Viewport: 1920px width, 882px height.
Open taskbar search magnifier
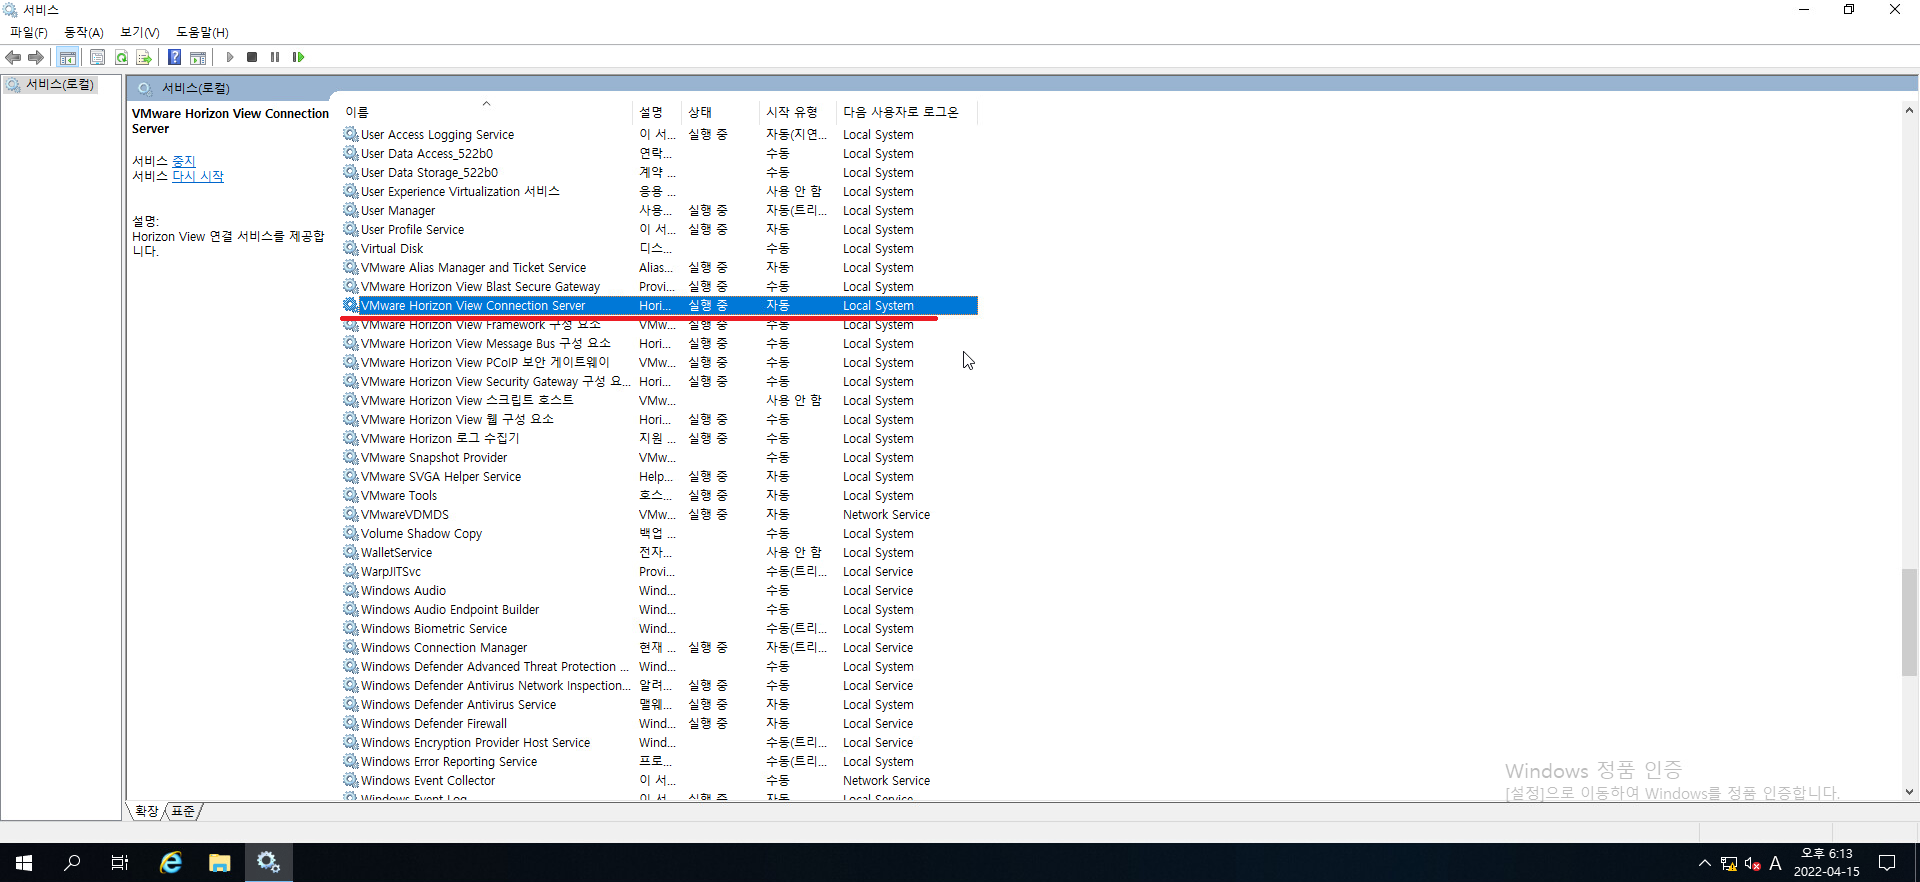click(x=72, y=862)
